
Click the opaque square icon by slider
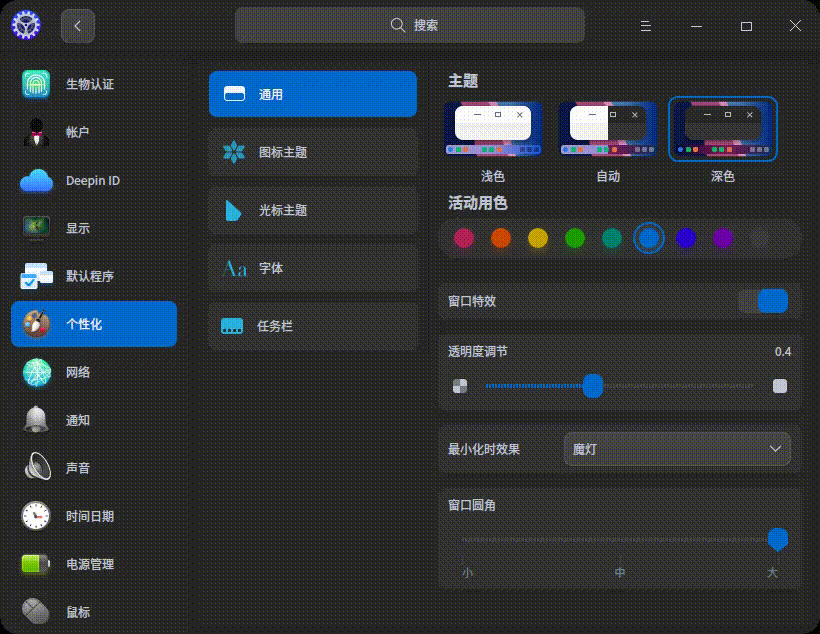[x=780, y=386]
